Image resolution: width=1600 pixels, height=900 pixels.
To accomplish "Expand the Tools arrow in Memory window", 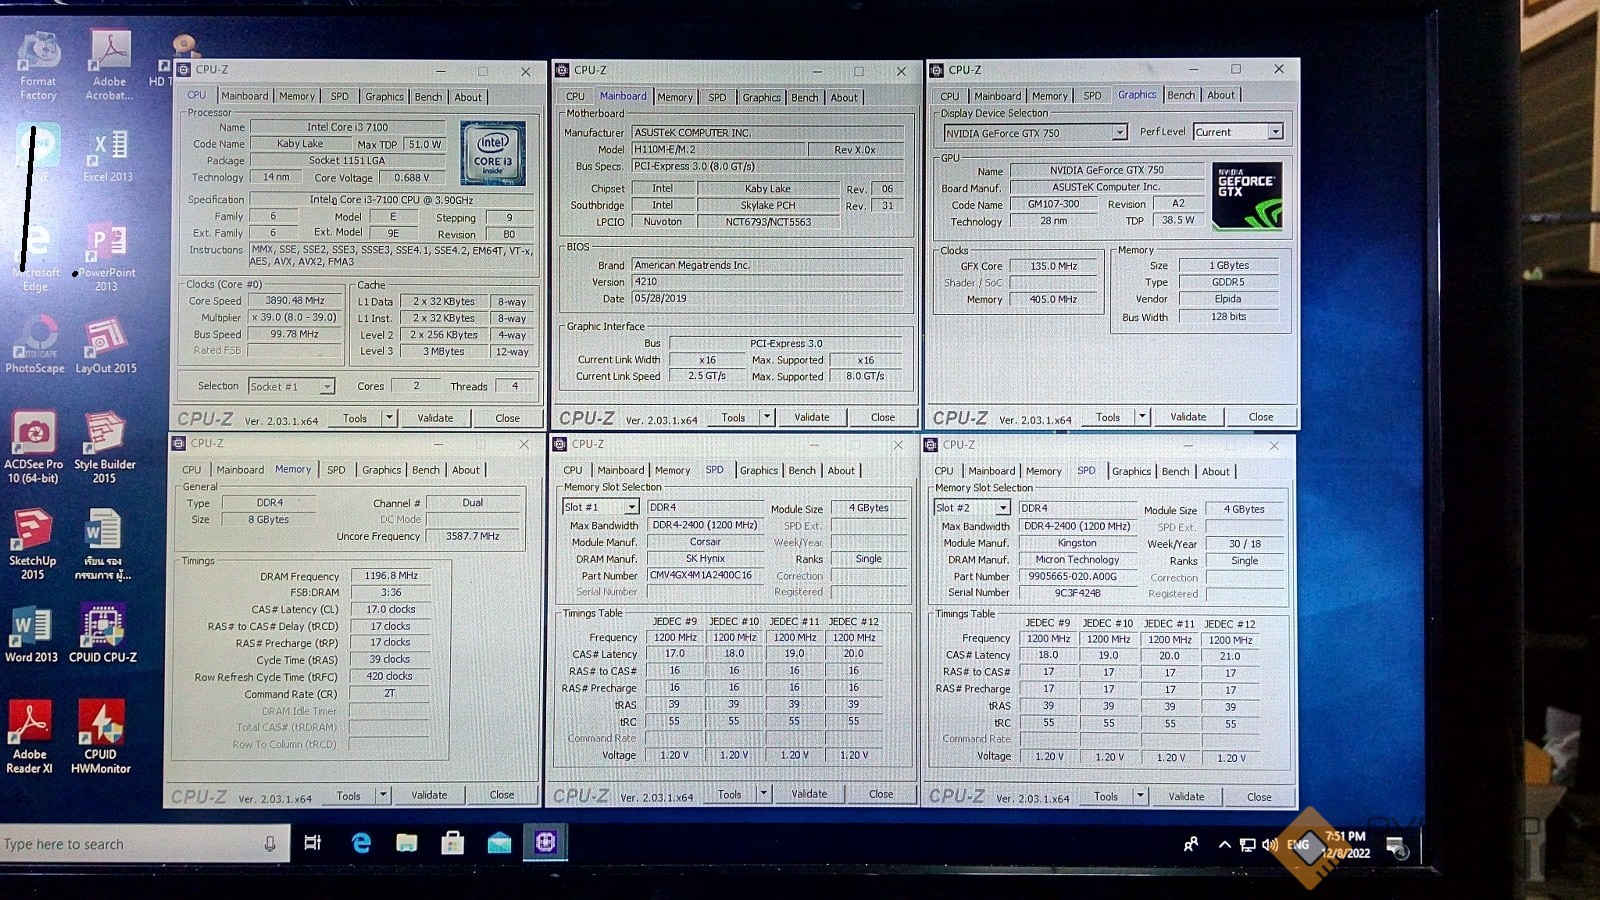I will coord(382,795).
